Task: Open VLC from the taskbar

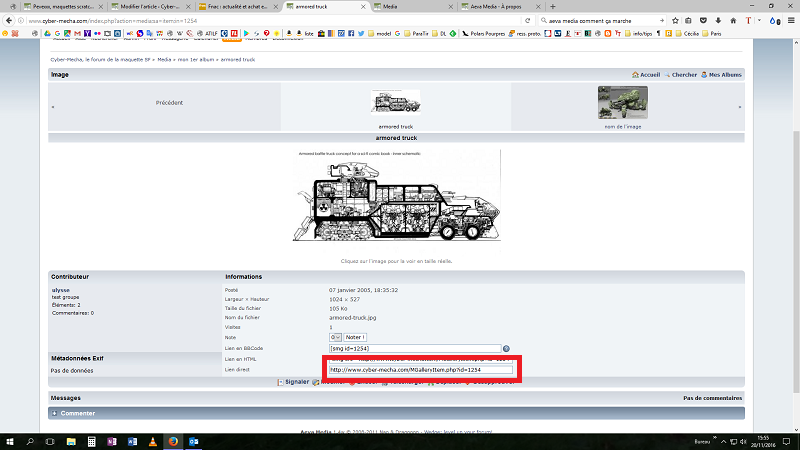Action: click(153, 441)
